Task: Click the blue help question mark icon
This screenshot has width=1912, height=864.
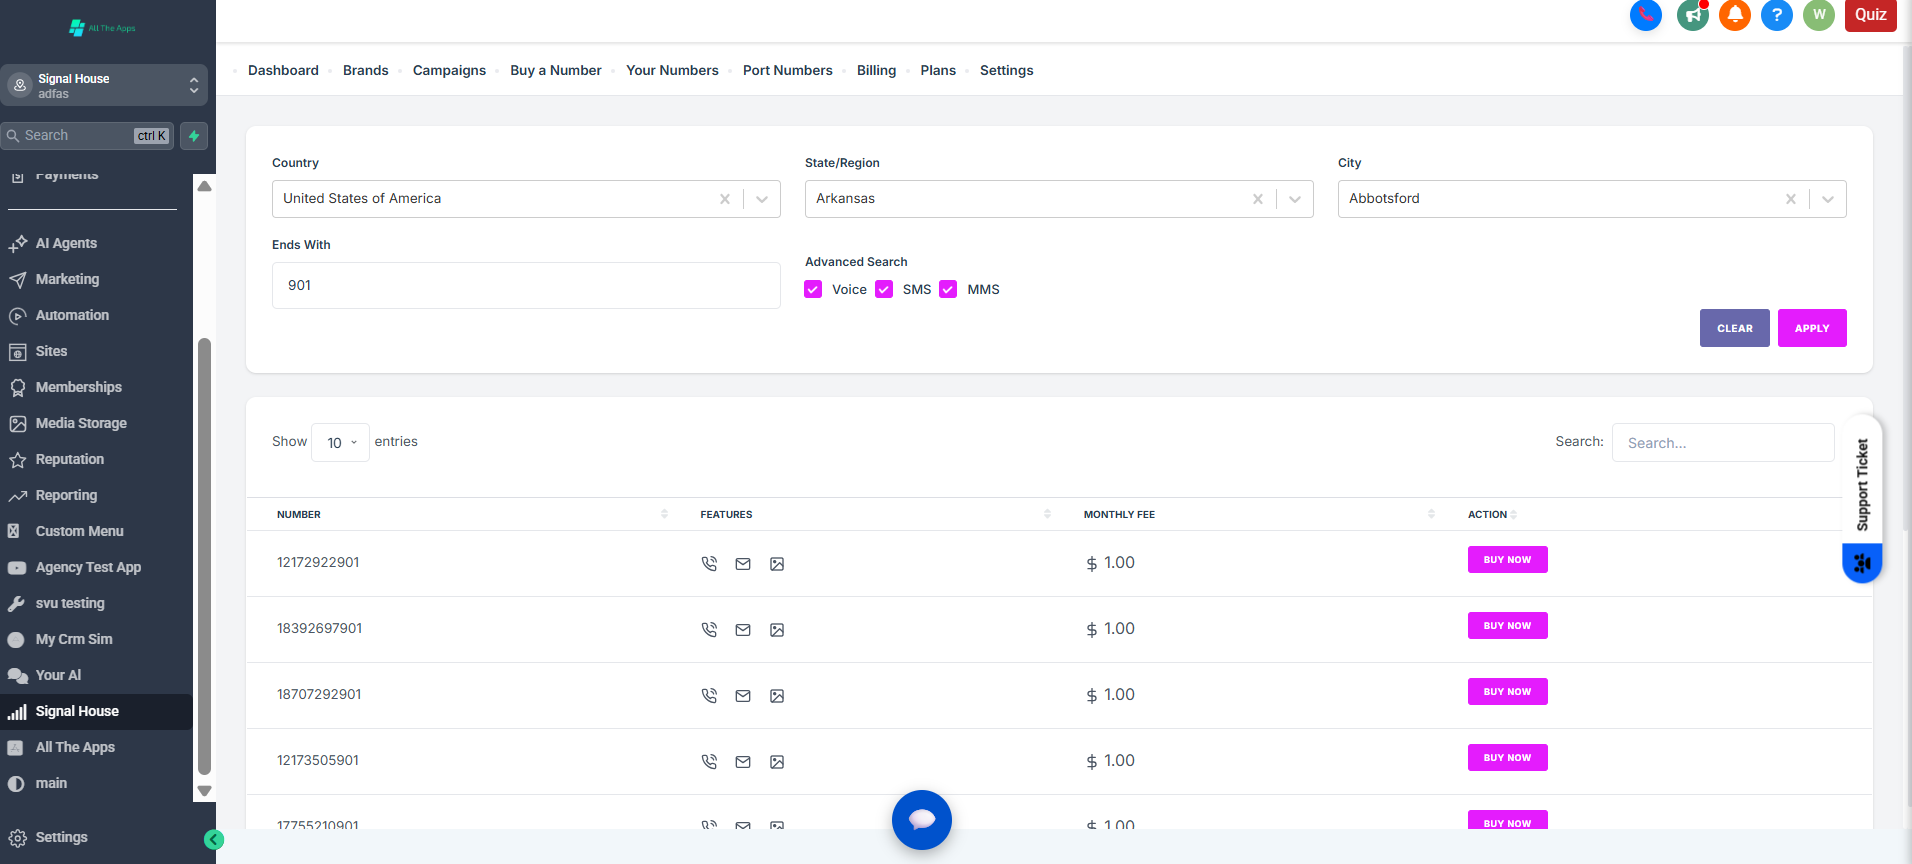Action: point(1777,15)
